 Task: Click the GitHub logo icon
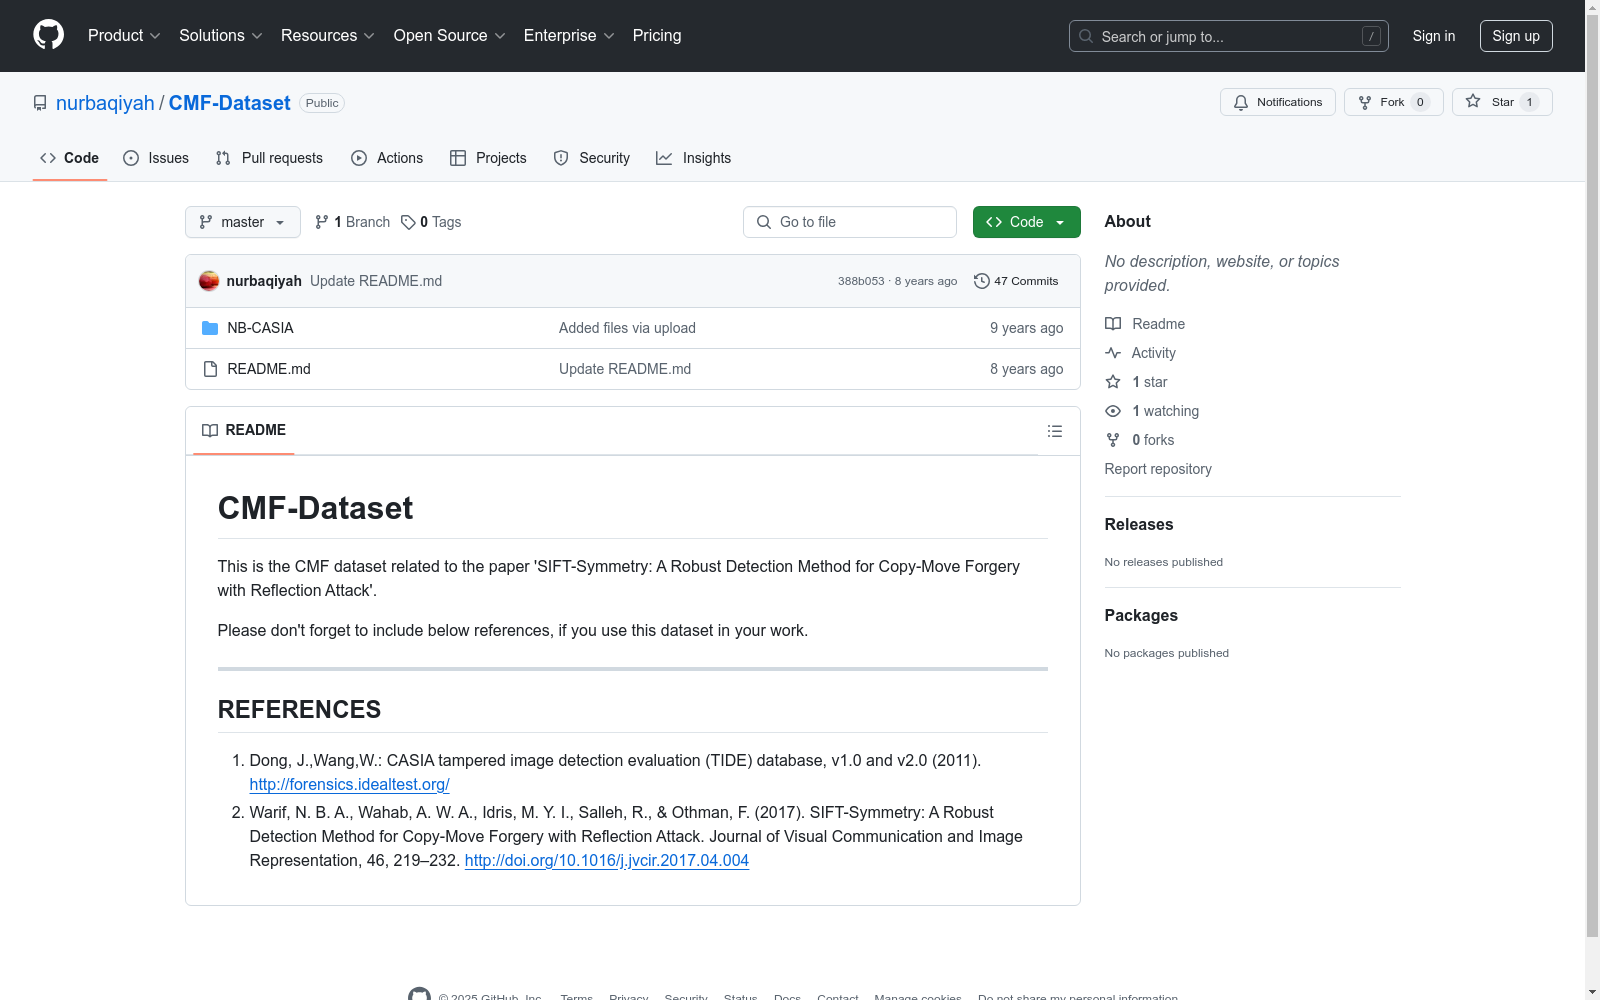48,35
